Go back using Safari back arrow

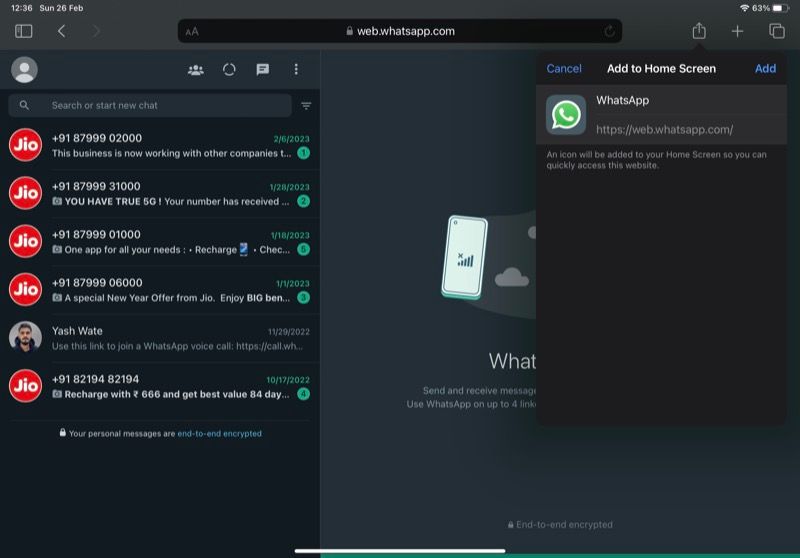coord(62,31)
